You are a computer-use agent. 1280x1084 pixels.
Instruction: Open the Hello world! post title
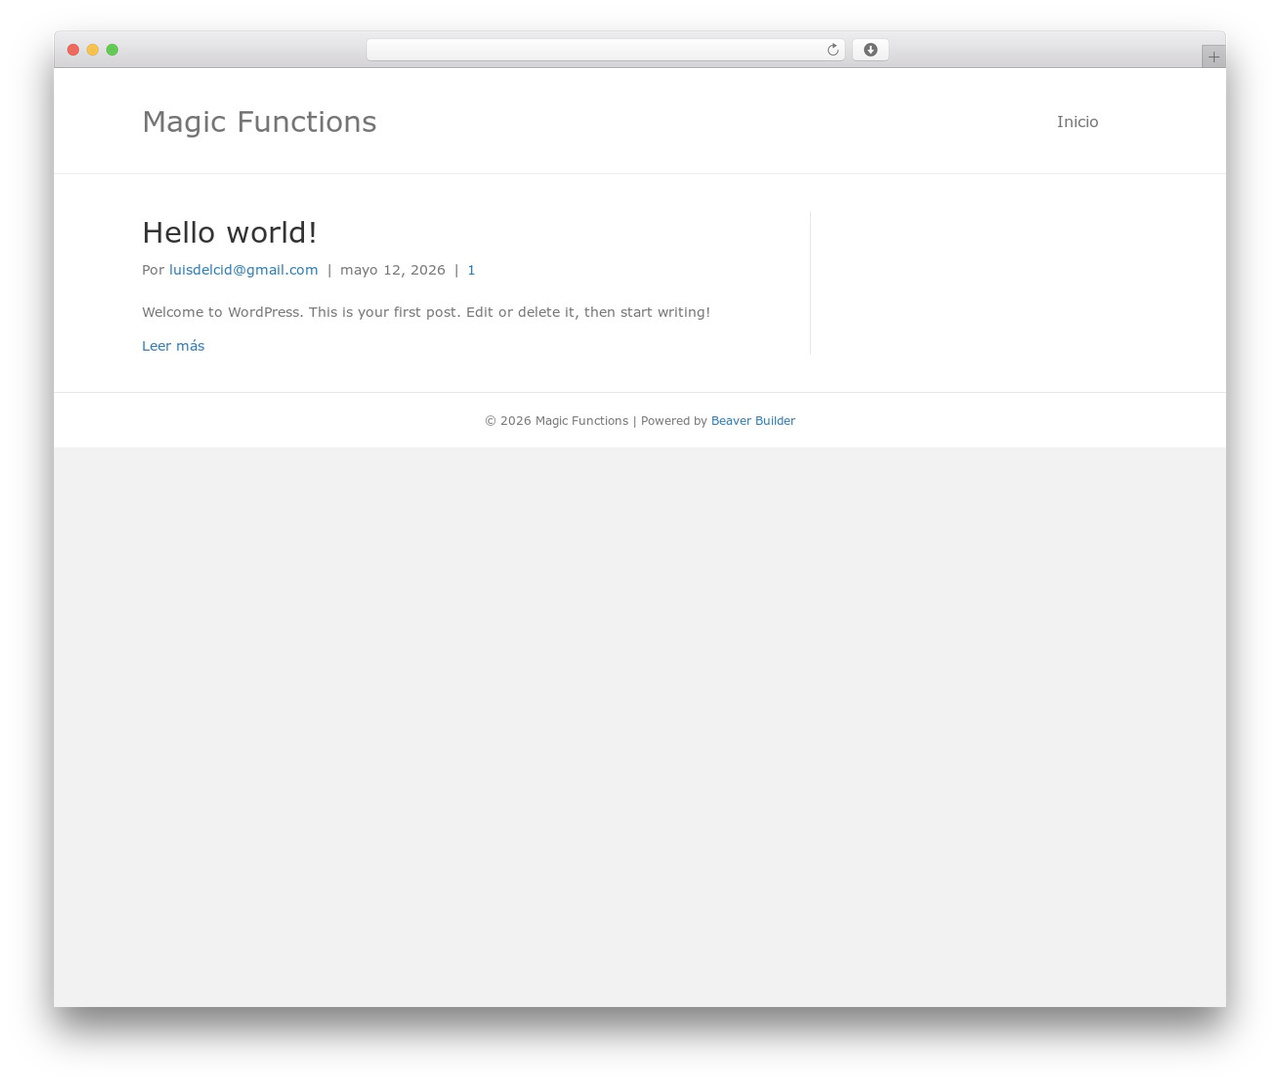229,232
